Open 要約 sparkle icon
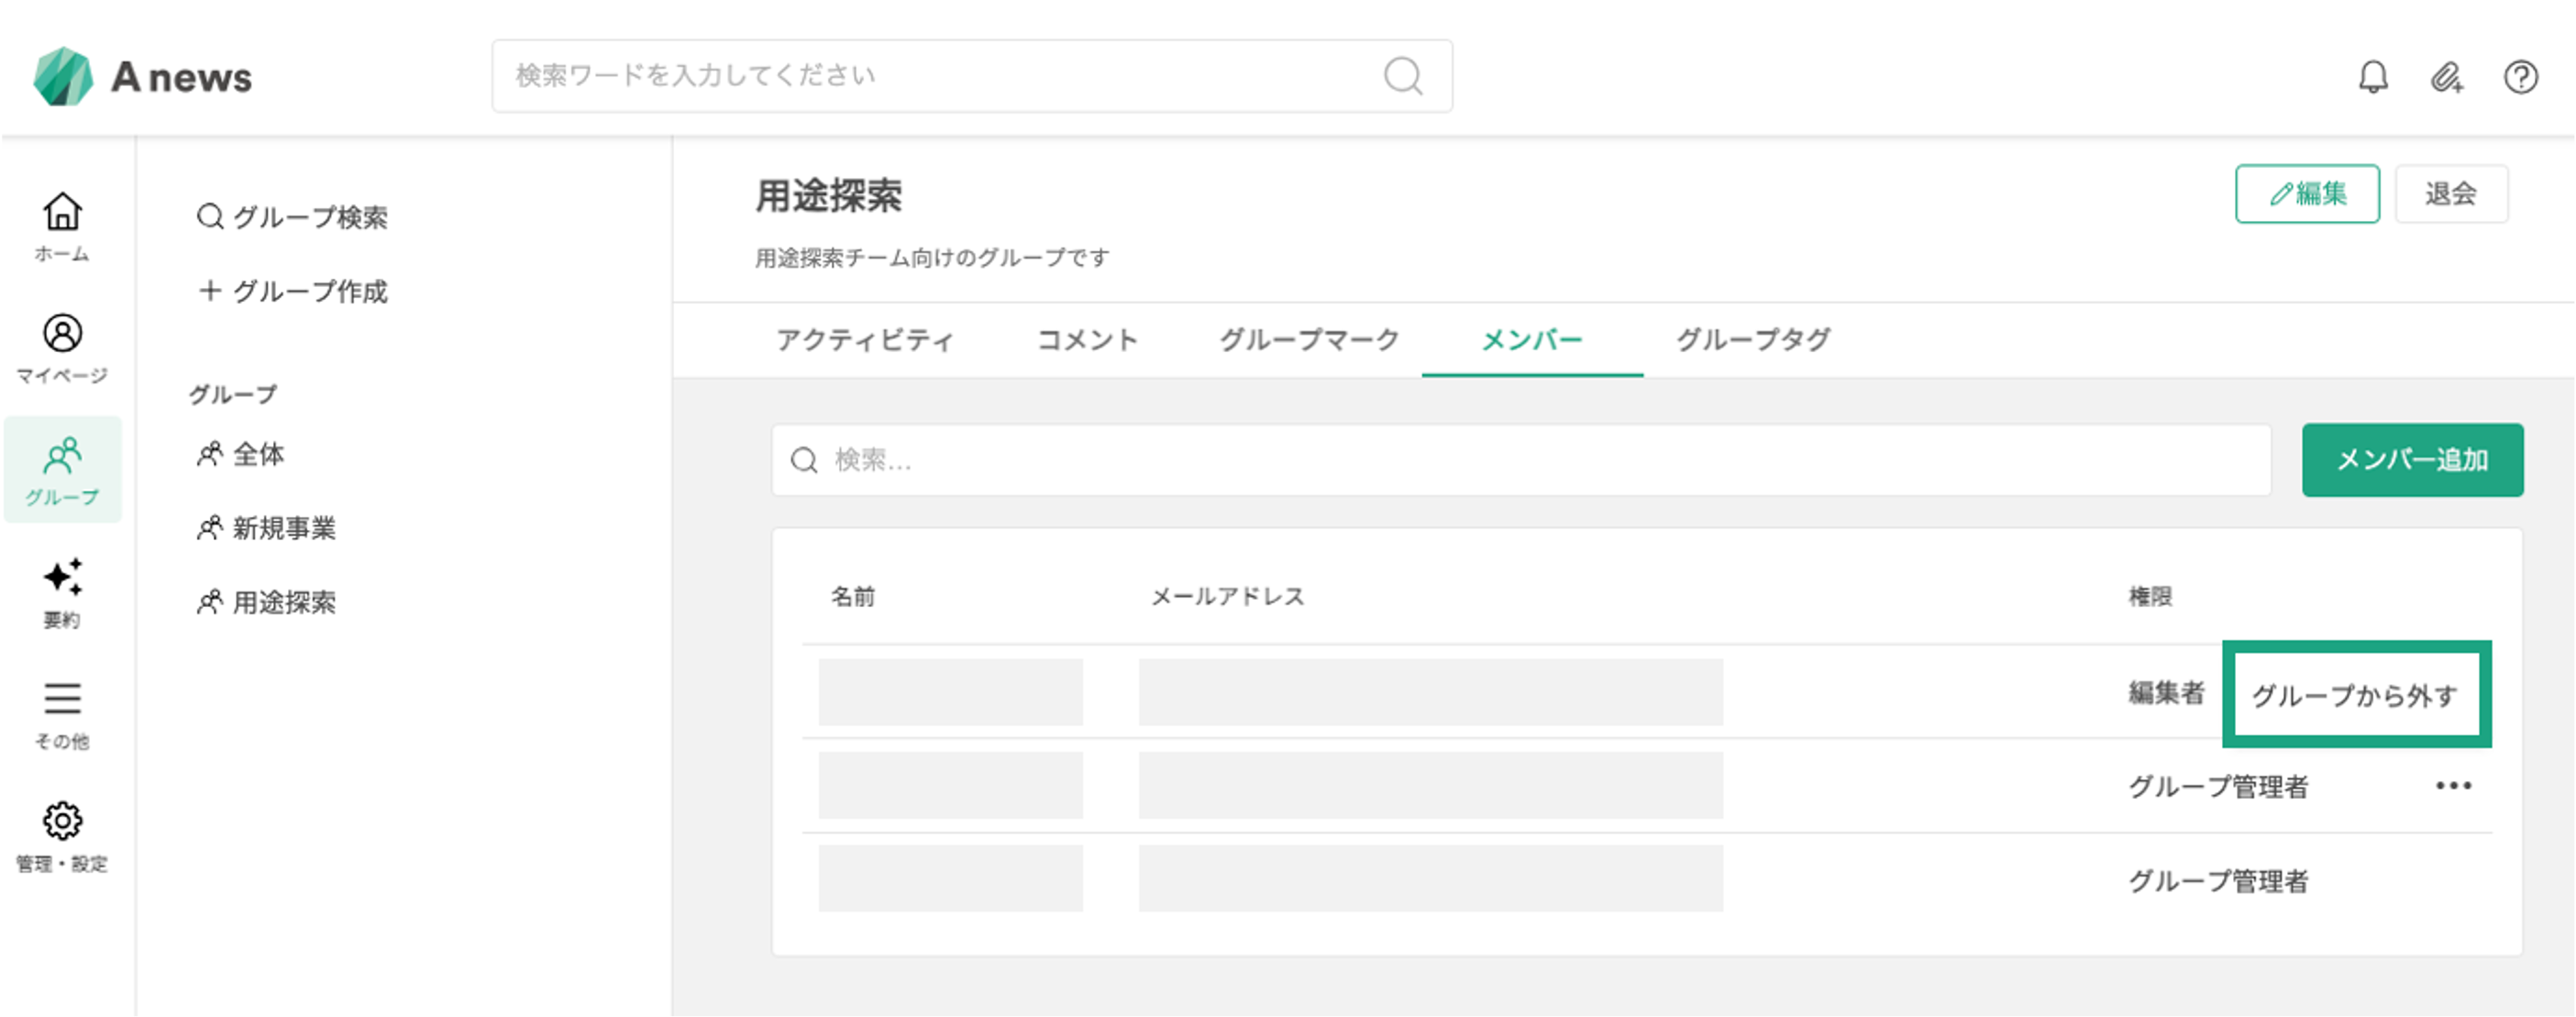 pos(62,593)
